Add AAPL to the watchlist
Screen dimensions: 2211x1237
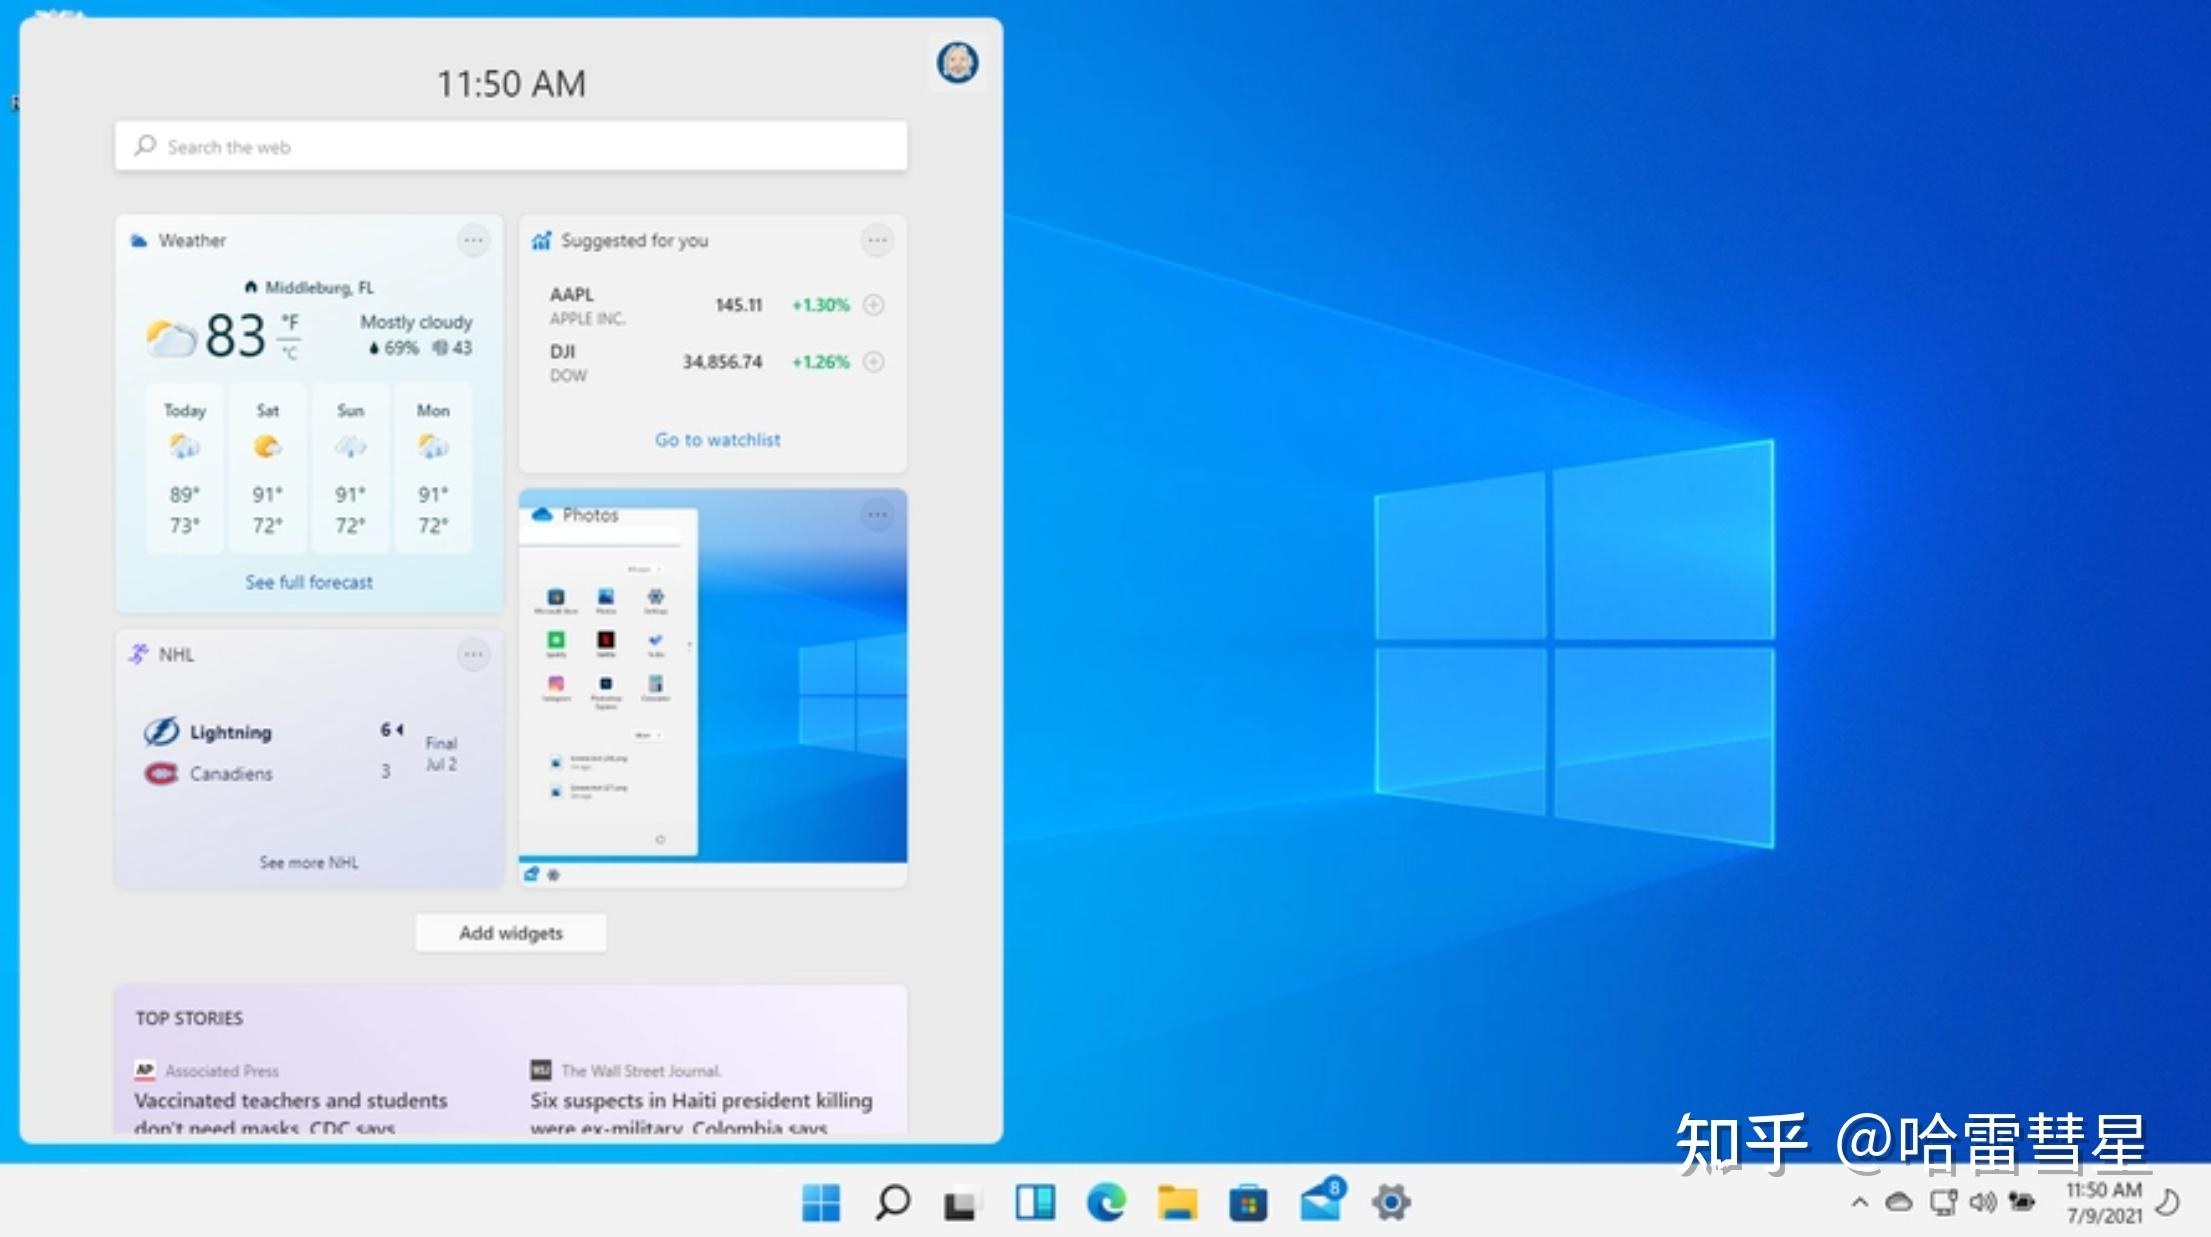click(873, 305)
